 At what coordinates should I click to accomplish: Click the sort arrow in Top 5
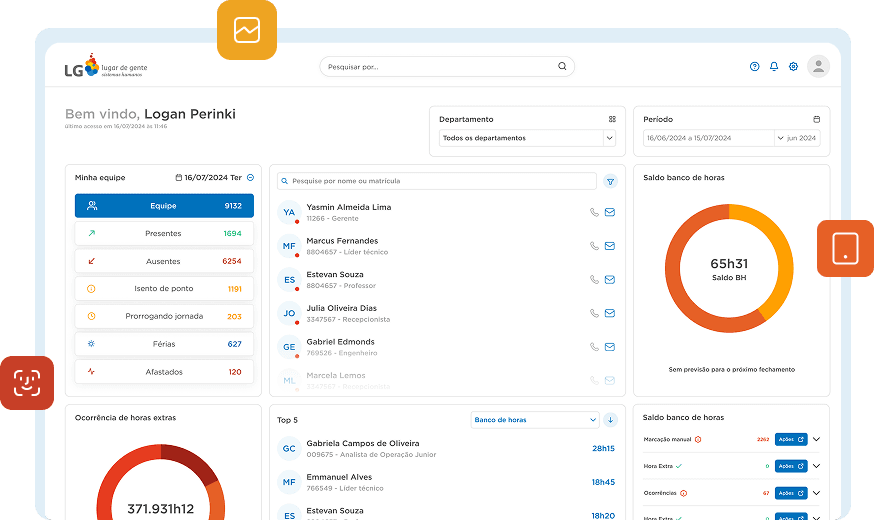610,420
